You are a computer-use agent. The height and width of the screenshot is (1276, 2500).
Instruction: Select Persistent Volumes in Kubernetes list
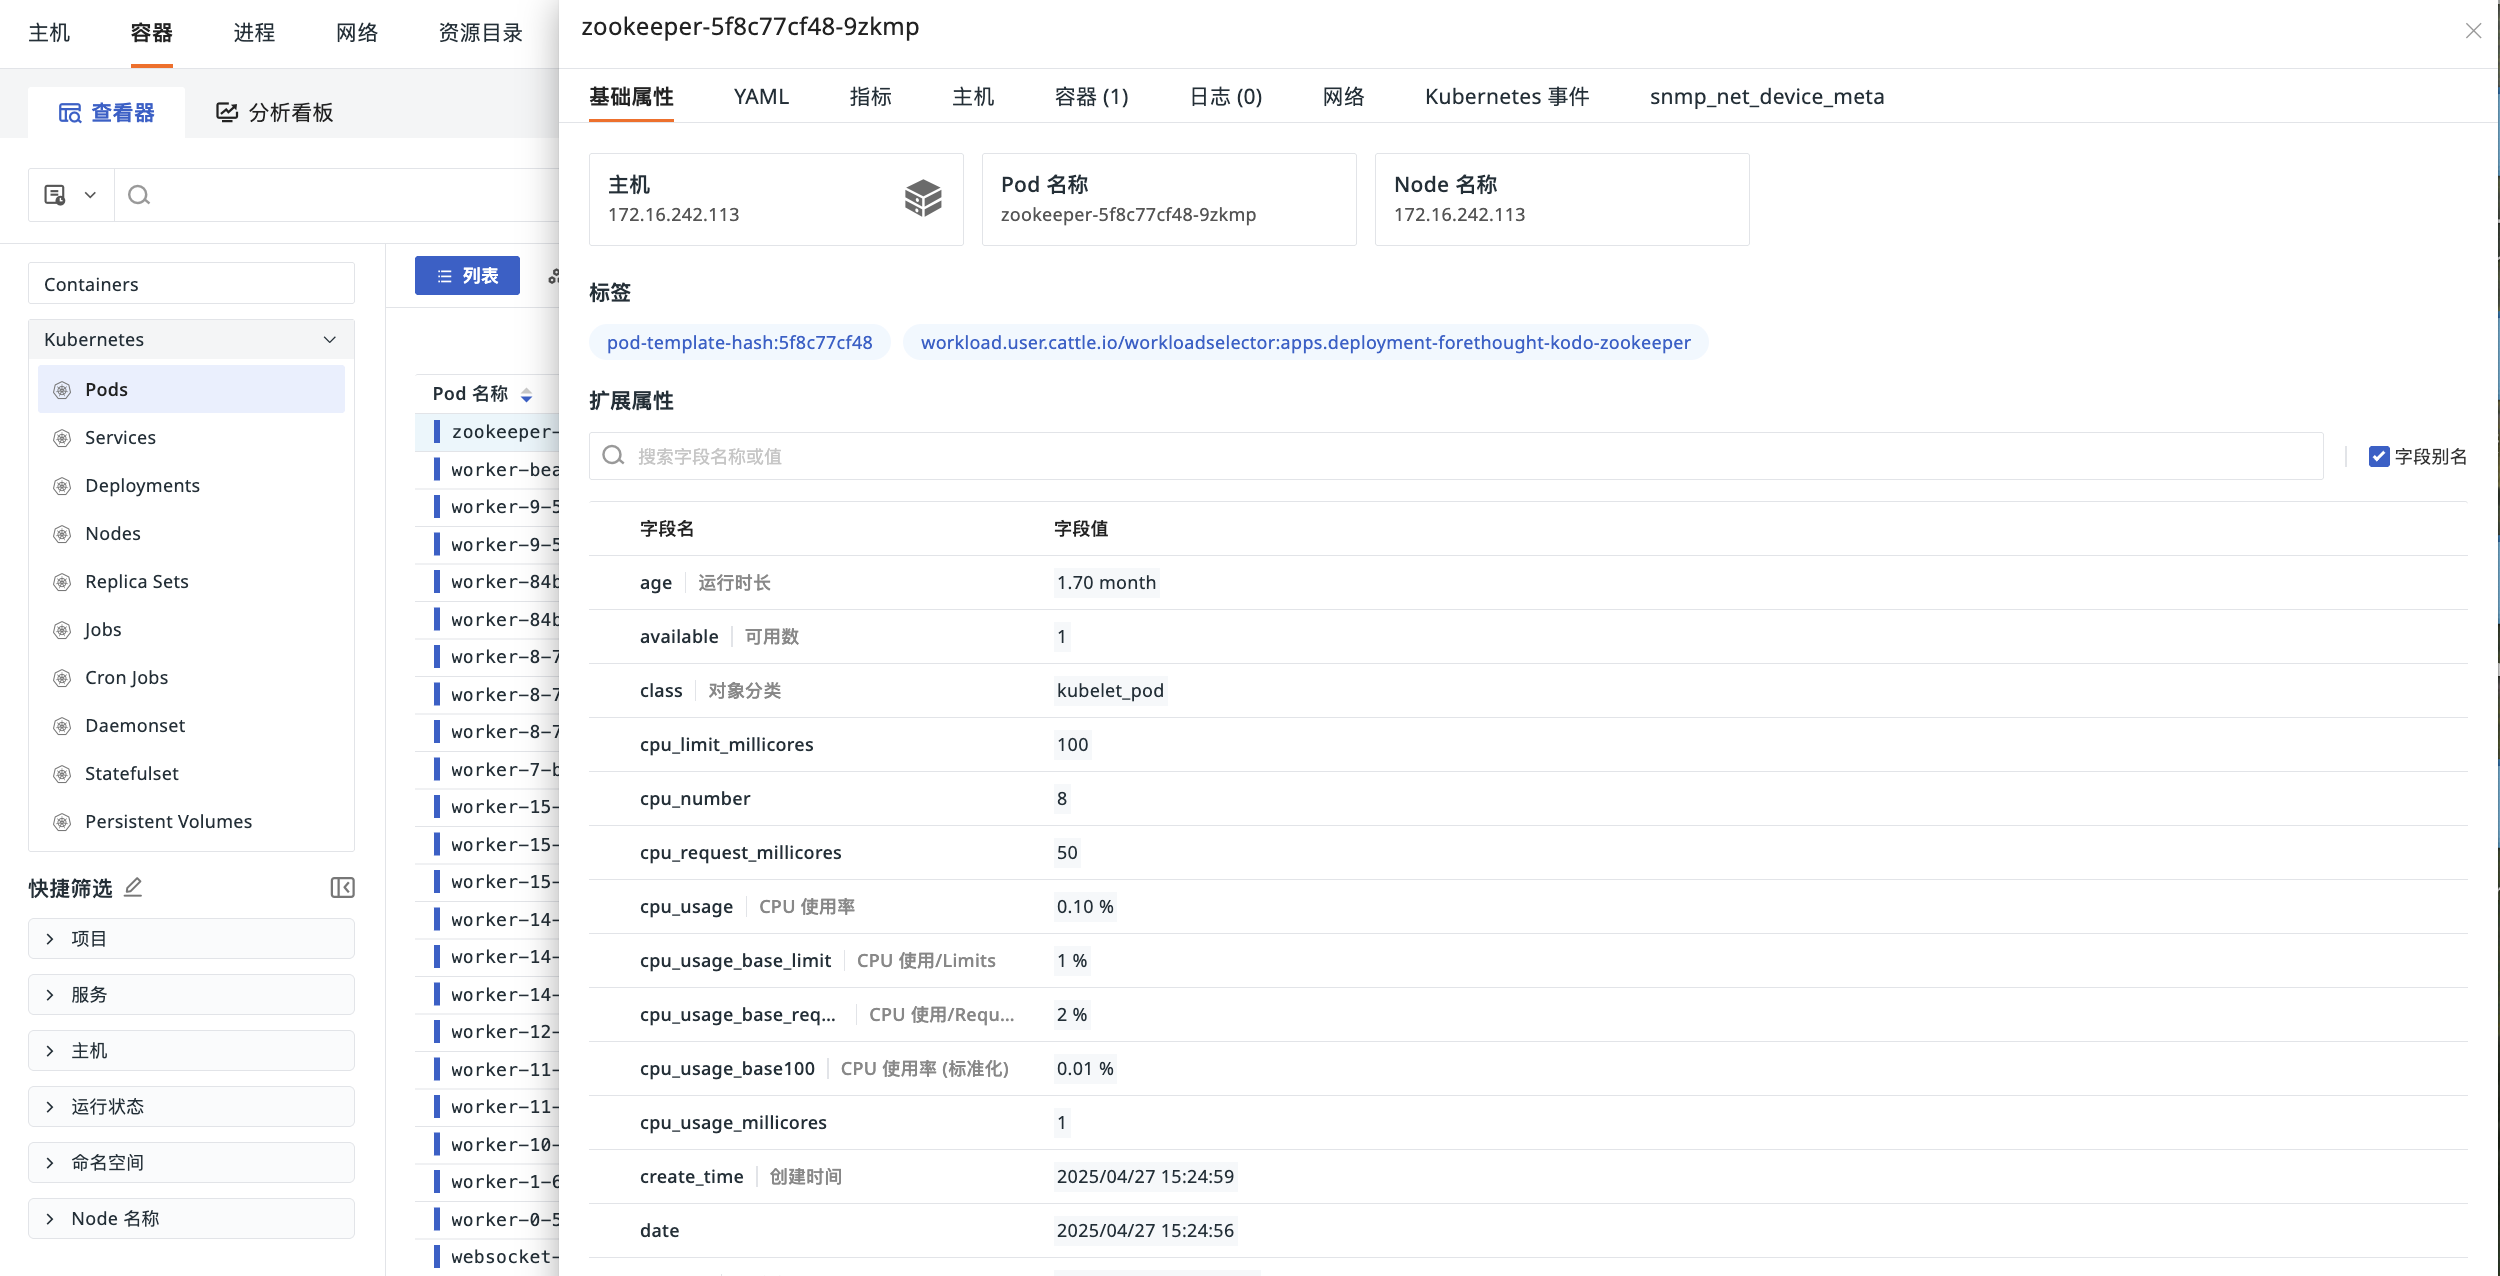[x=191, y=822]
